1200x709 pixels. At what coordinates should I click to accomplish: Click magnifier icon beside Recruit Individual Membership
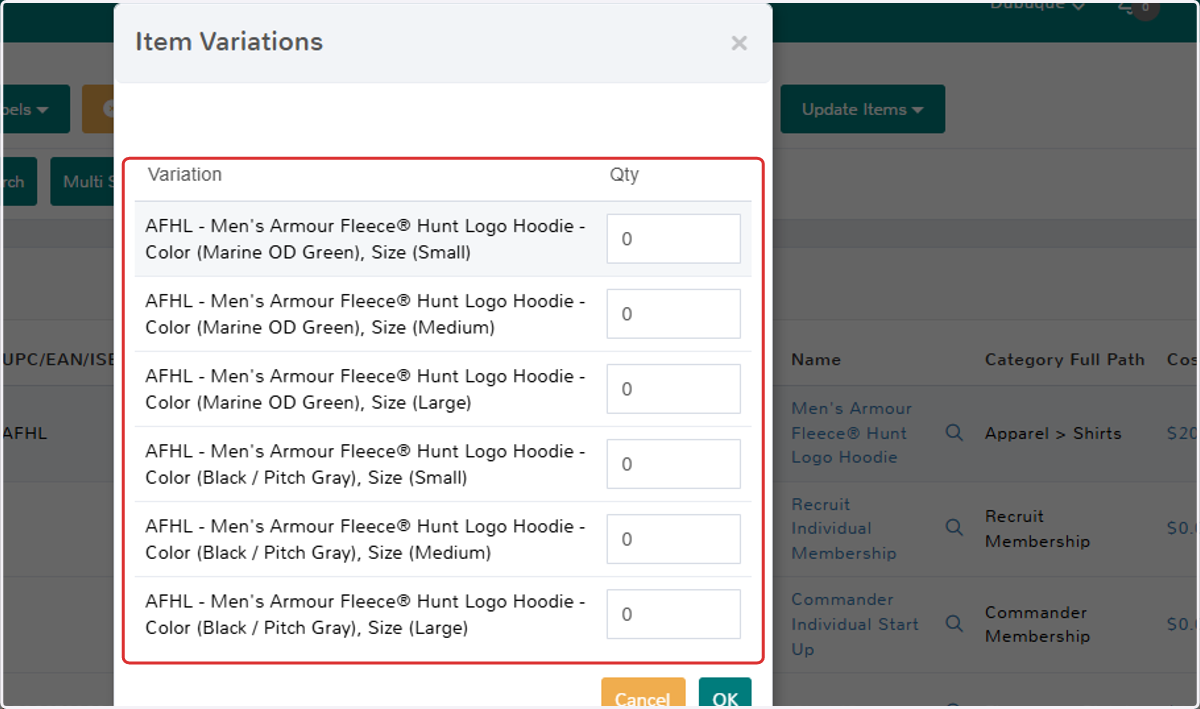pos(954,527)
